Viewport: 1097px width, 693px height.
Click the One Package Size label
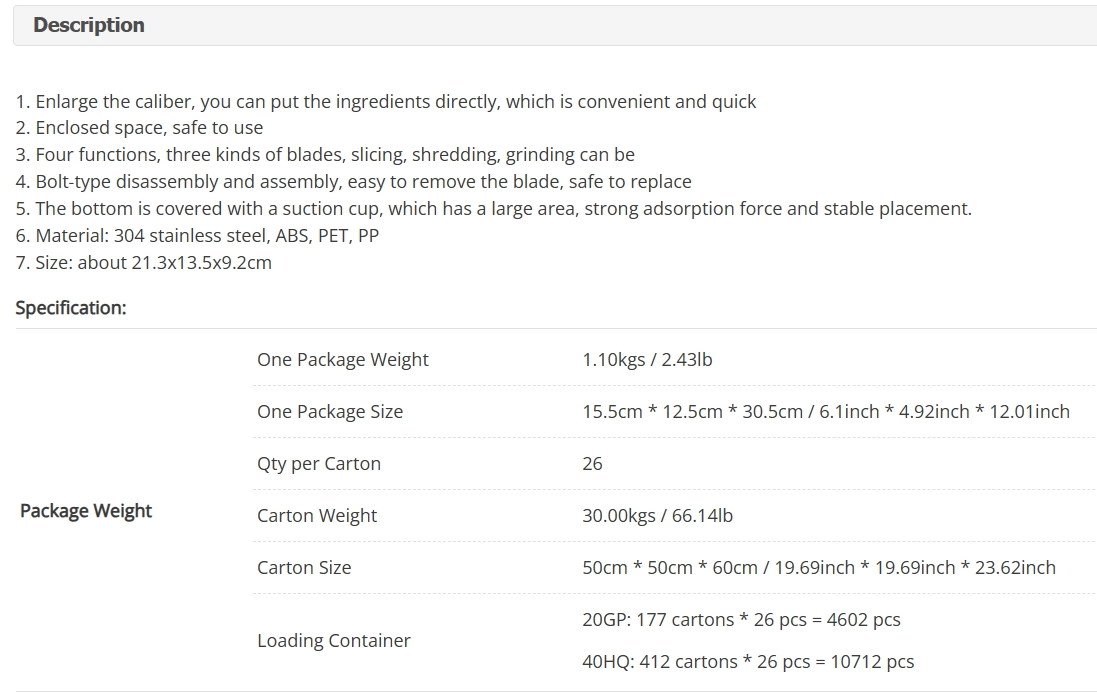click(330, 411)
